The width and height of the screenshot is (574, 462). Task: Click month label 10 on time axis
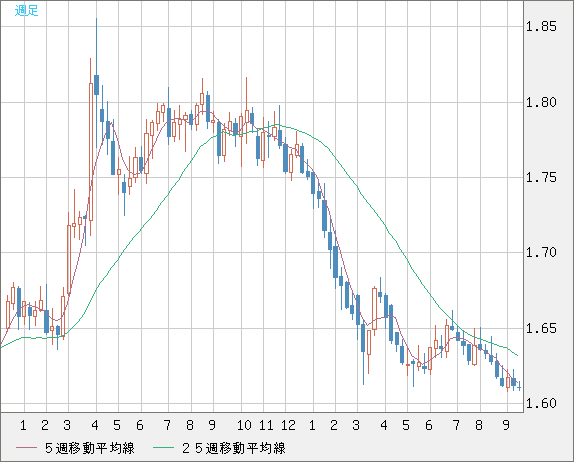[244, 425]
